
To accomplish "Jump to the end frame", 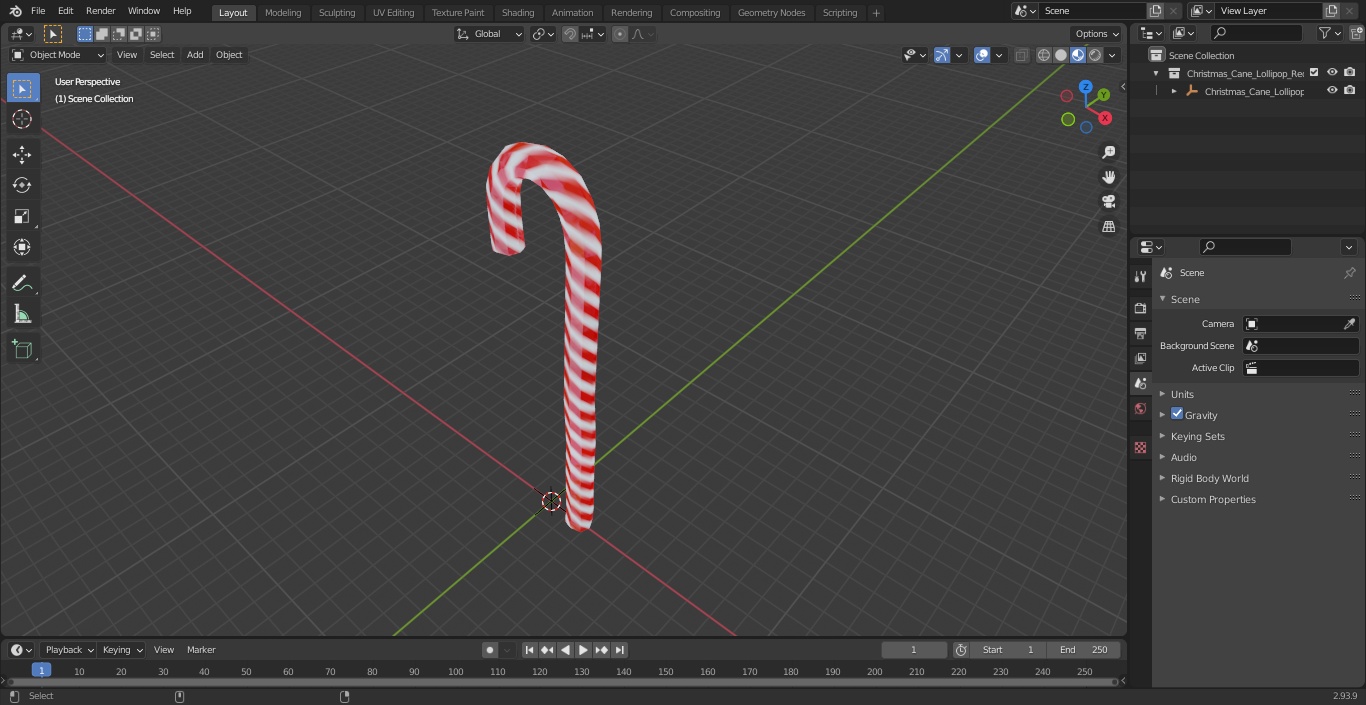I will (x=620, y=650).
